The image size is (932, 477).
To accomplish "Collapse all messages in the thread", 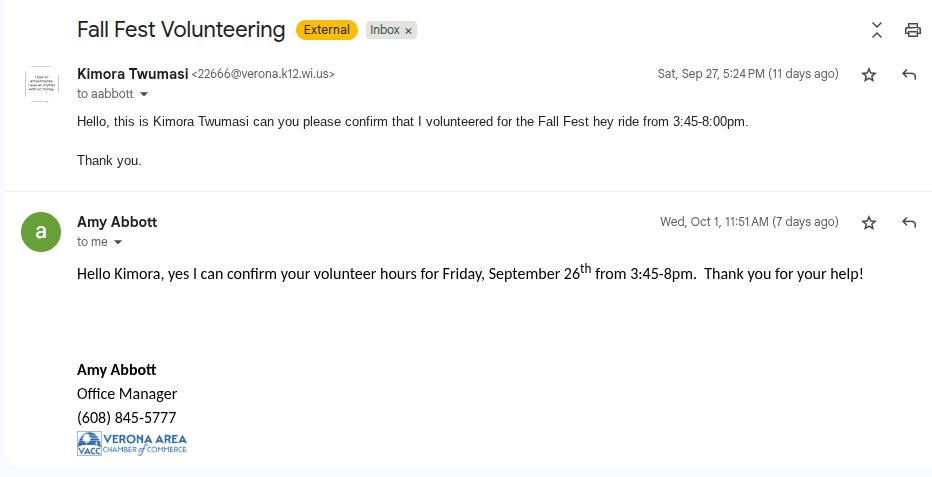I will coord(877,30).
